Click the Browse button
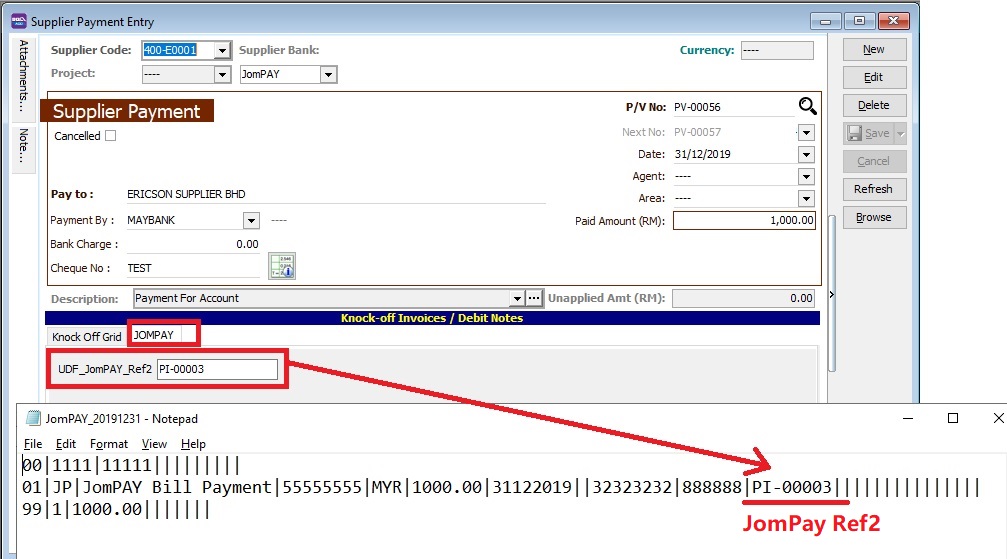The image size is (1007, 559). click(x=873, y=217)
